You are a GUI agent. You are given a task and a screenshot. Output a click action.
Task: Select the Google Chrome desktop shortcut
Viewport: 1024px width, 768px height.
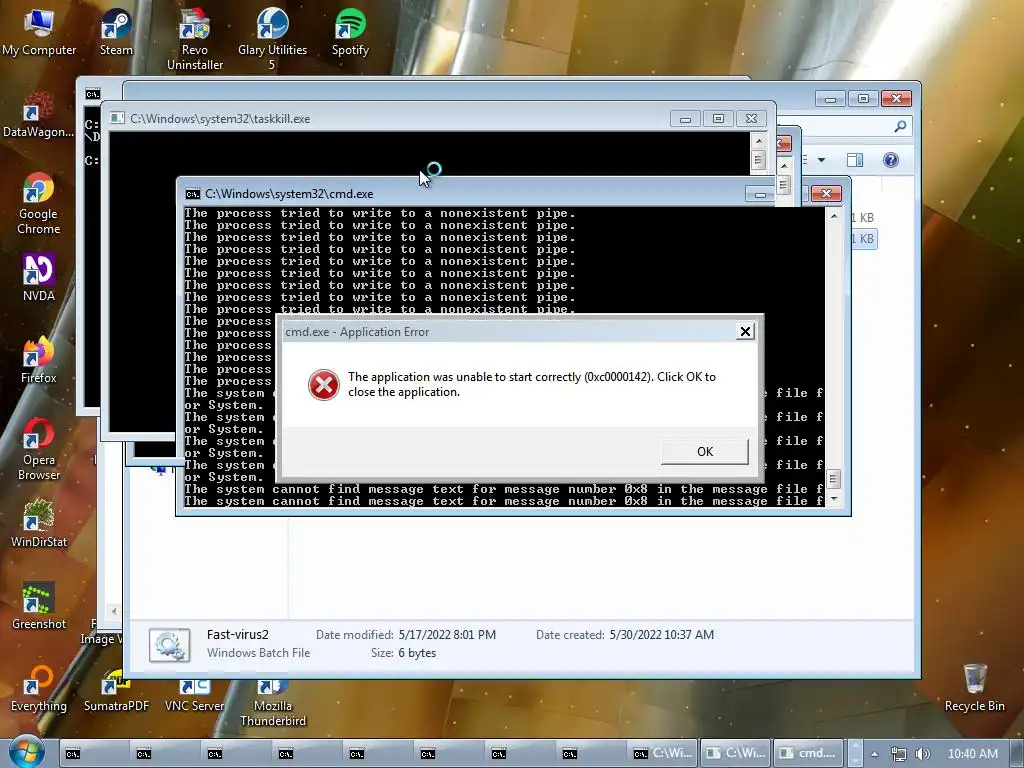39,203
